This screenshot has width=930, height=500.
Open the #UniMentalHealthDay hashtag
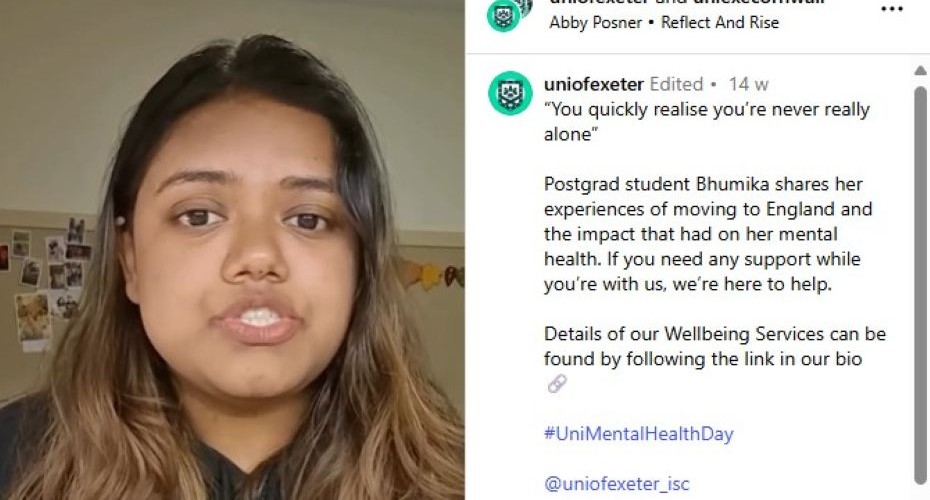click(639, 434)
